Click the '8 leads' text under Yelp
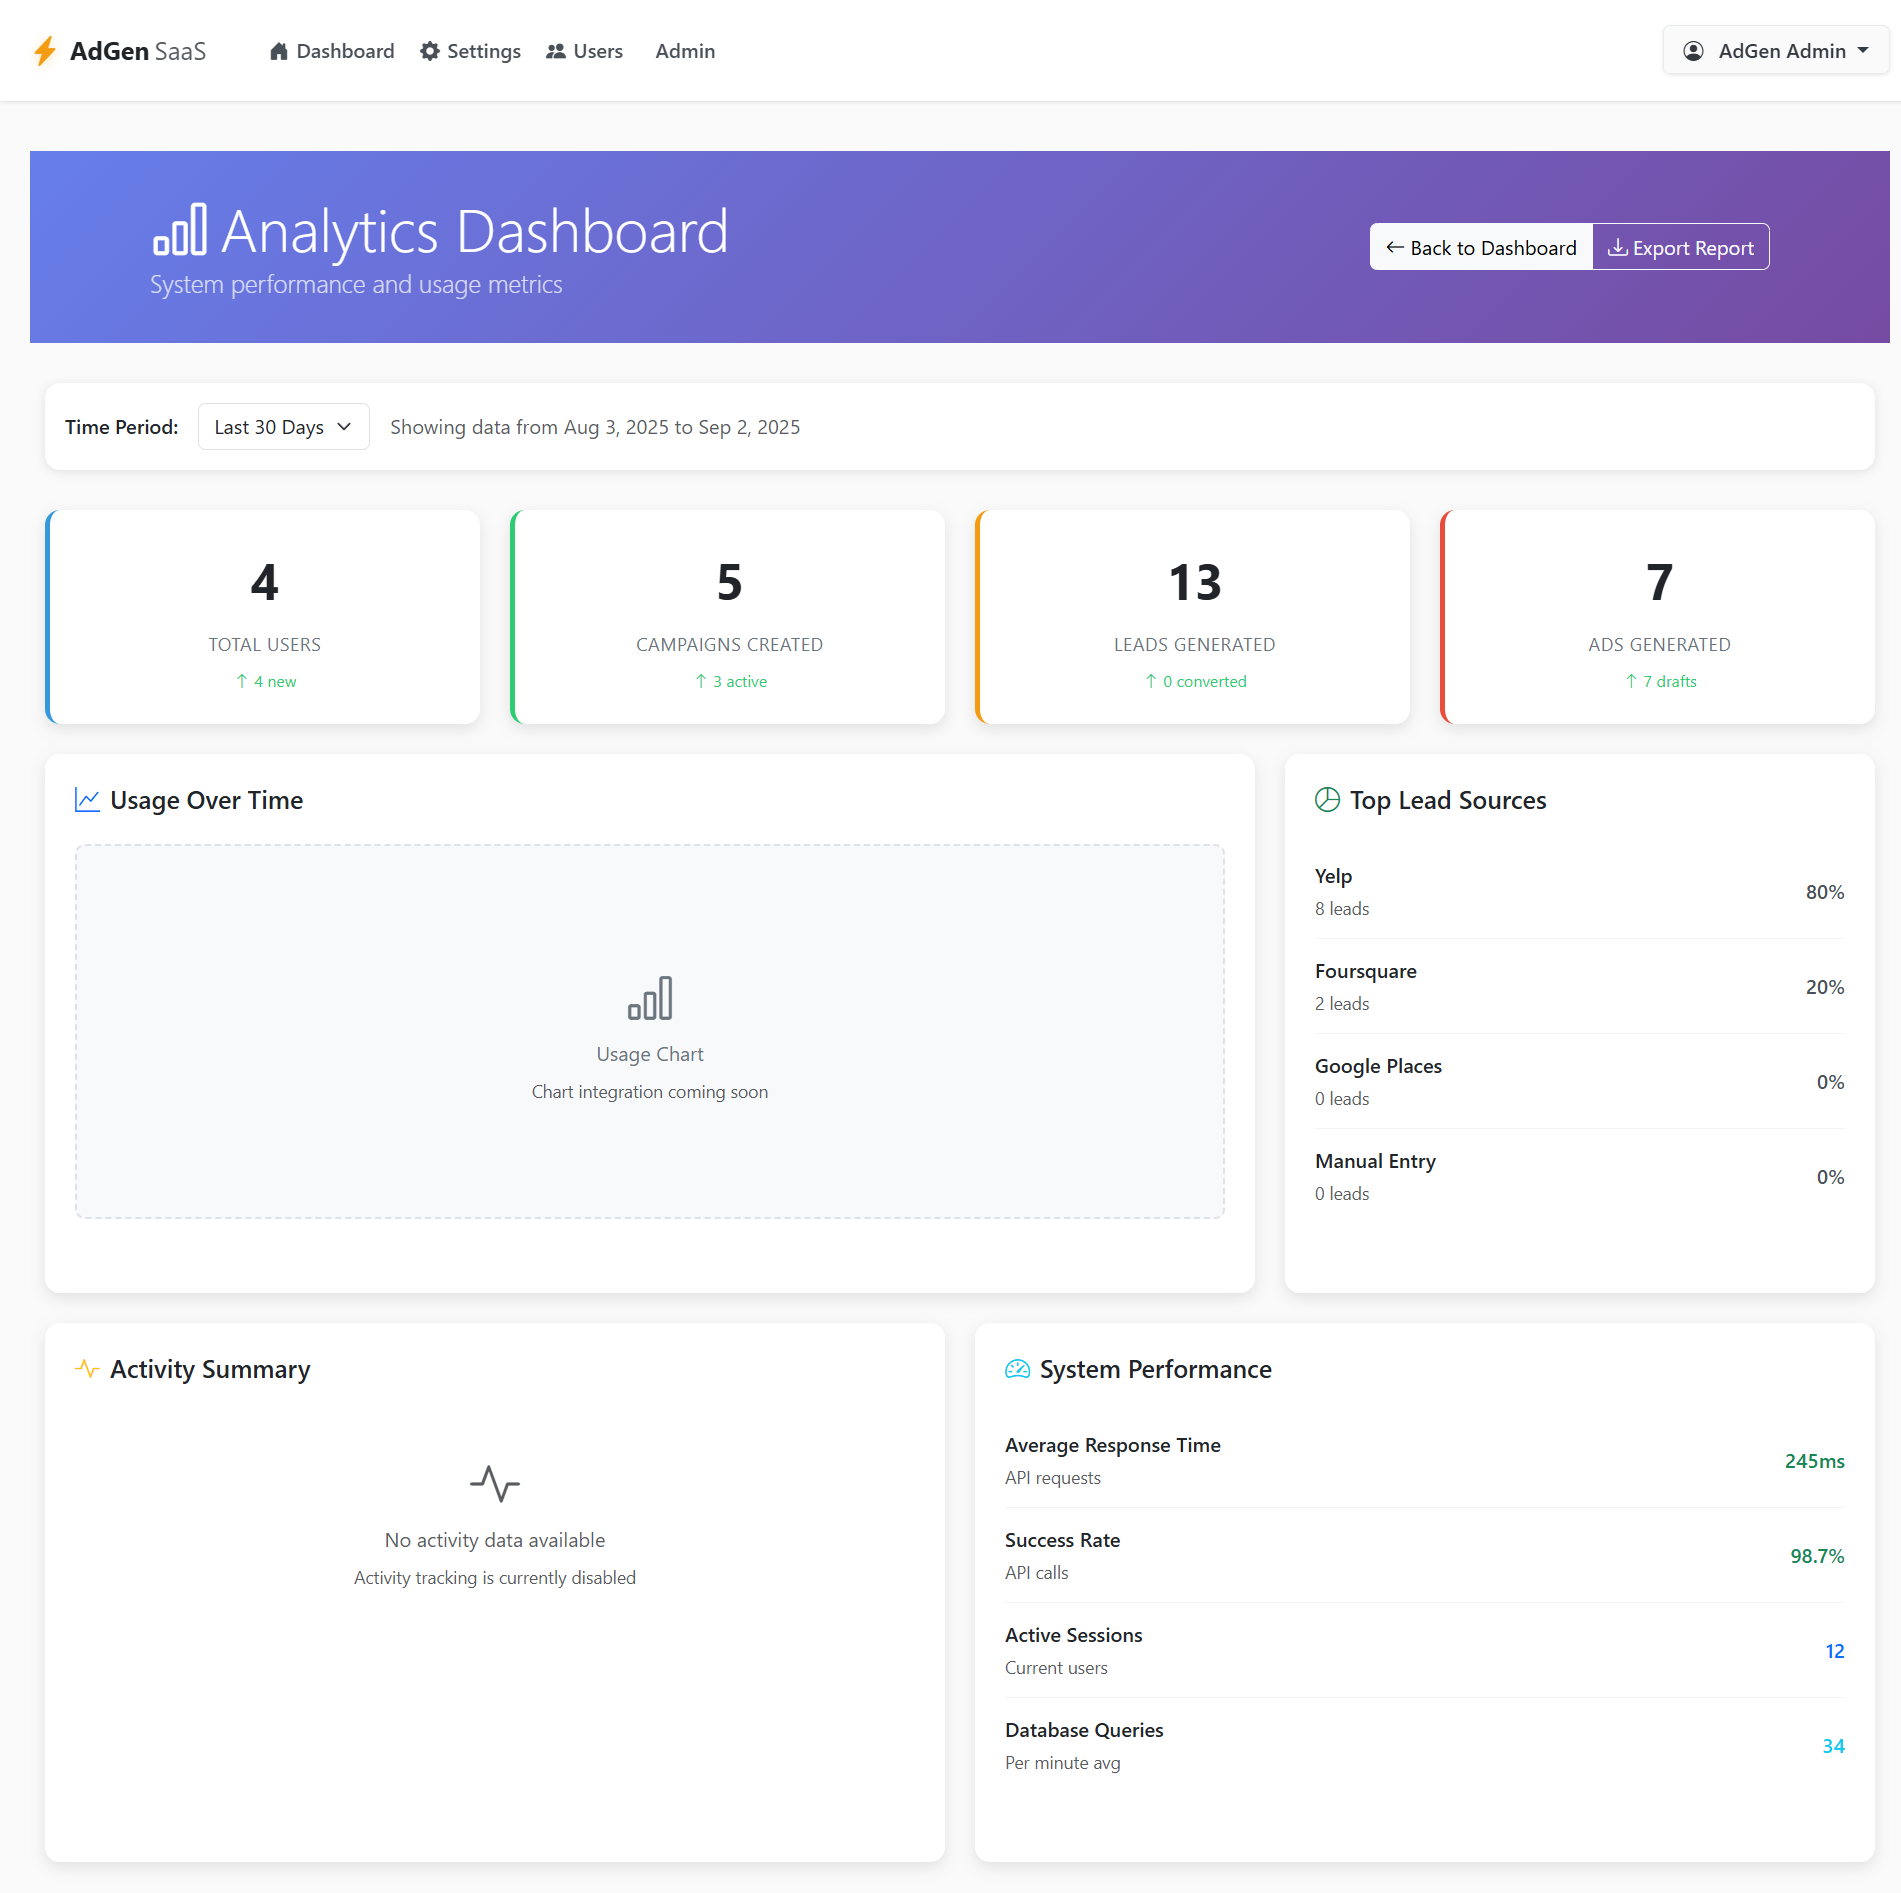Image resolution: width=1901 pixels, height=1893 pixels. tap(1342, 909)
